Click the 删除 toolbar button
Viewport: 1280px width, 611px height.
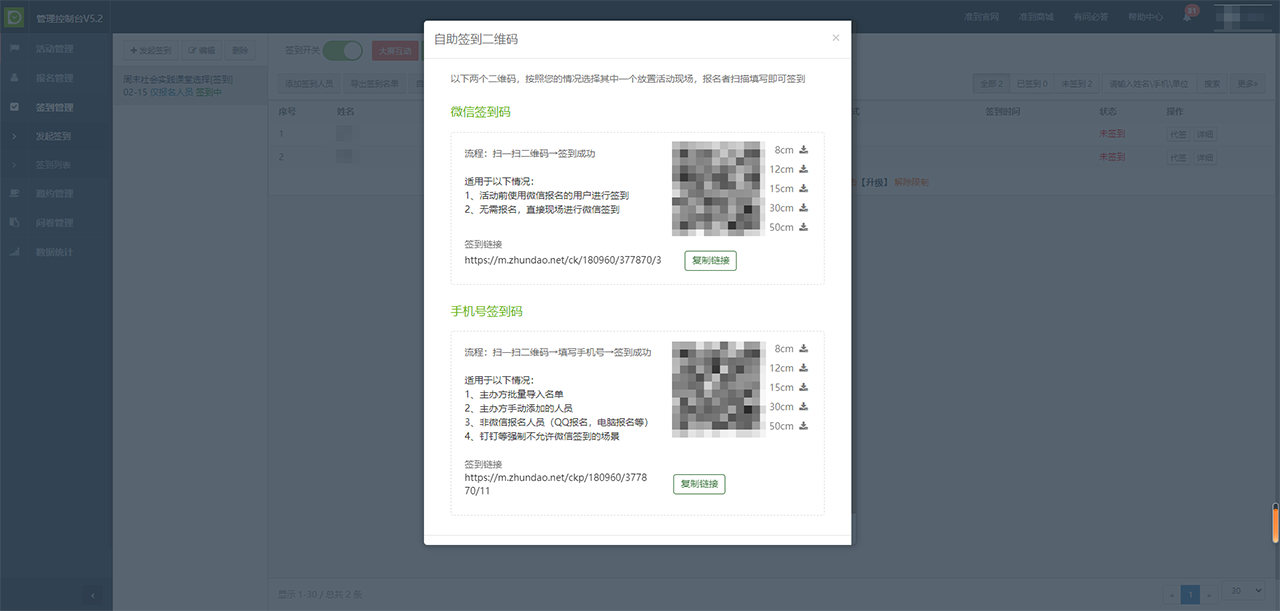[240, 50]
